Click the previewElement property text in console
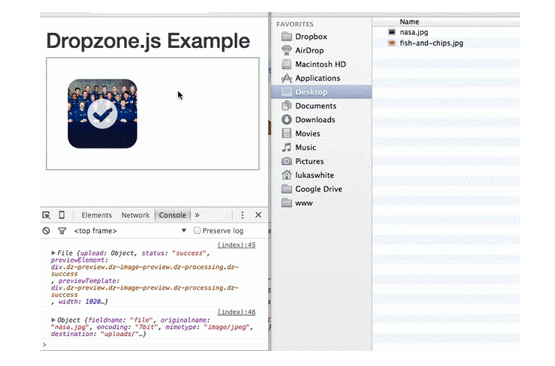Screen dimensions: 555x366 [x=78, y=260]
